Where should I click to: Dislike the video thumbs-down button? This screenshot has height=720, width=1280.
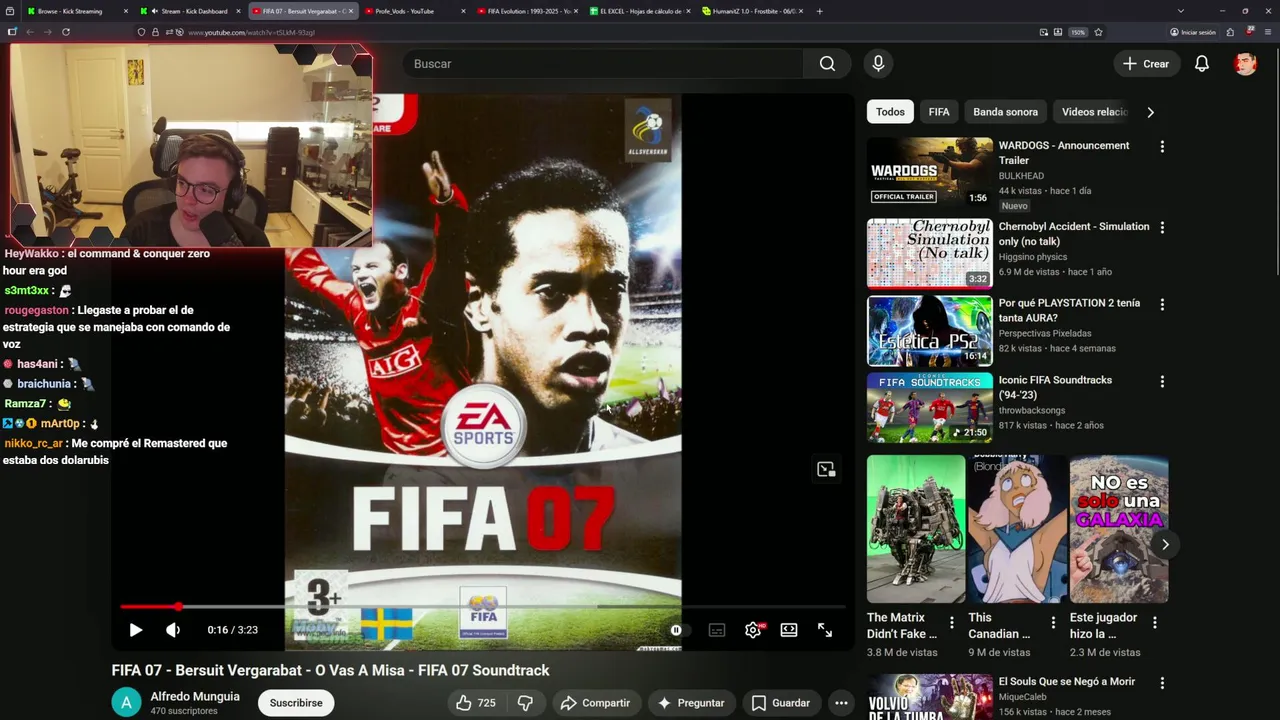525,703
